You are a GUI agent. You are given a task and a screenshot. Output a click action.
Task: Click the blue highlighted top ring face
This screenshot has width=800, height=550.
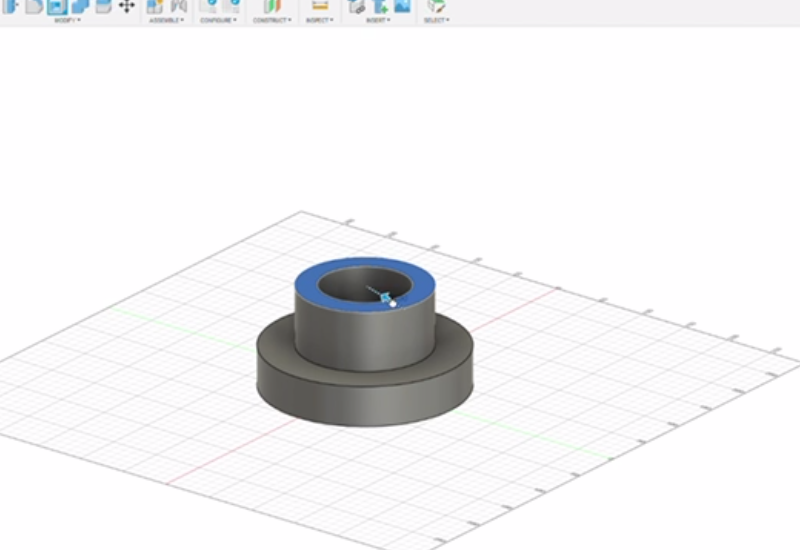(x=307, y=282)
